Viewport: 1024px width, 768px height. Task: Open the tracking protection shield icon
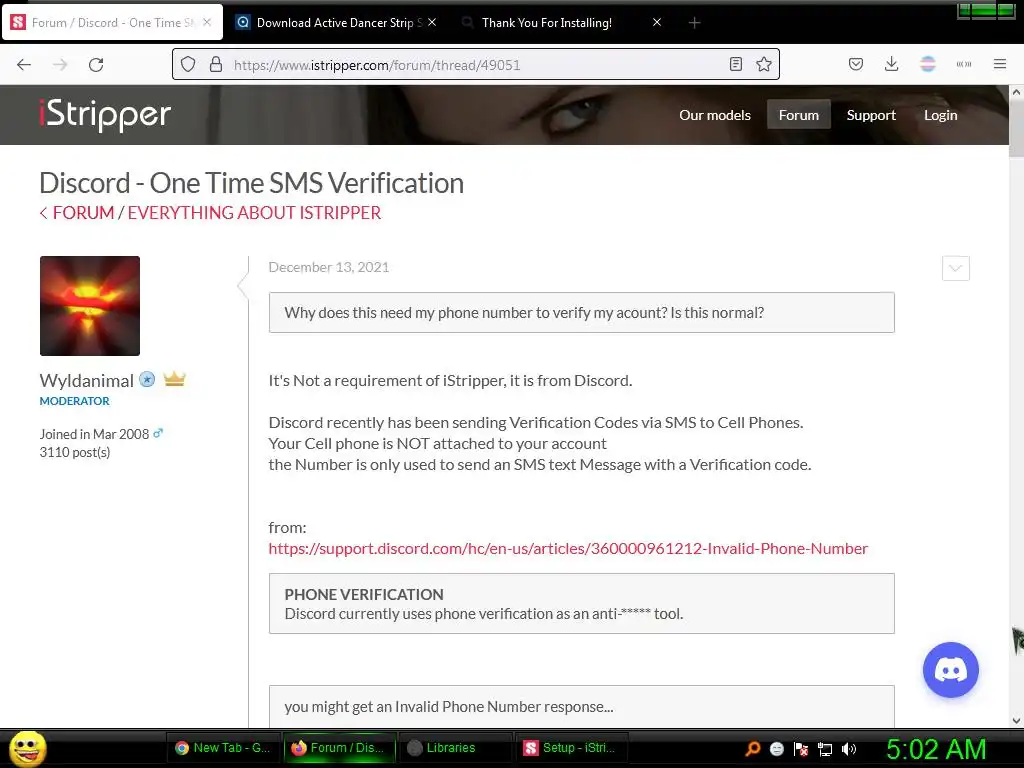tap(188, 65)
